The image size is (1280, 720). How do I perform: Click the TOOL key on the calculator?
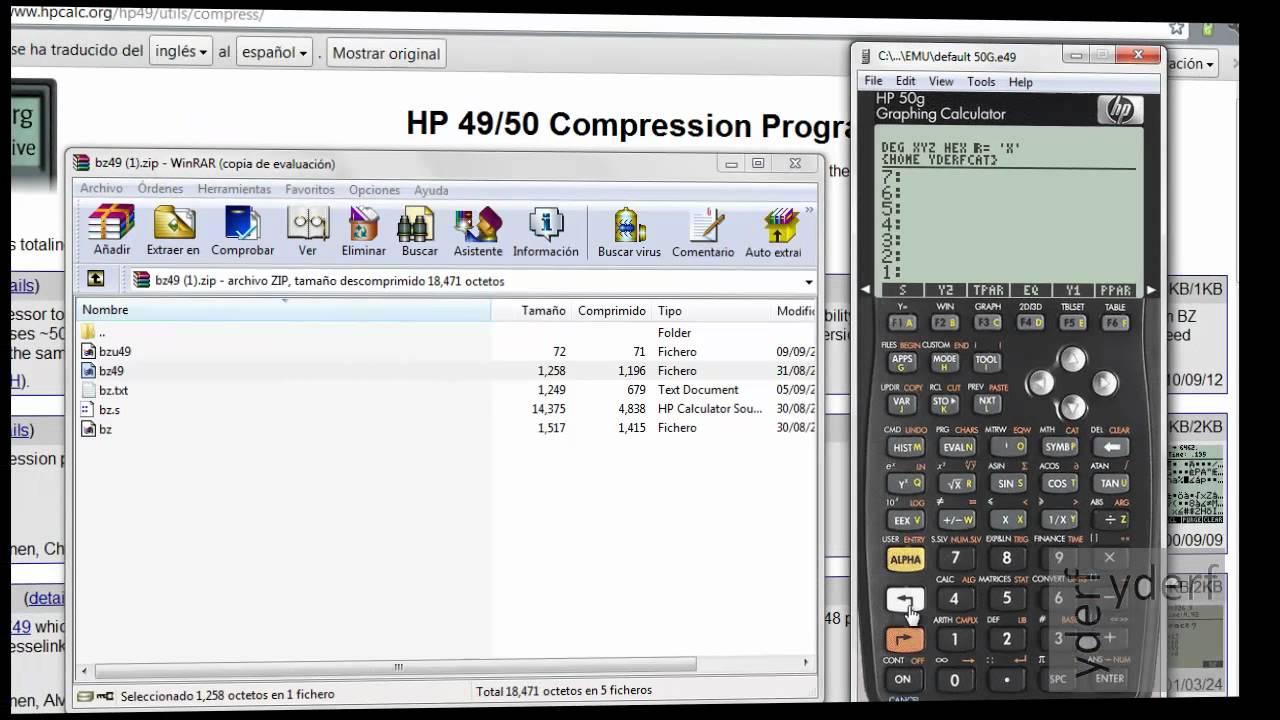(987, 361)
